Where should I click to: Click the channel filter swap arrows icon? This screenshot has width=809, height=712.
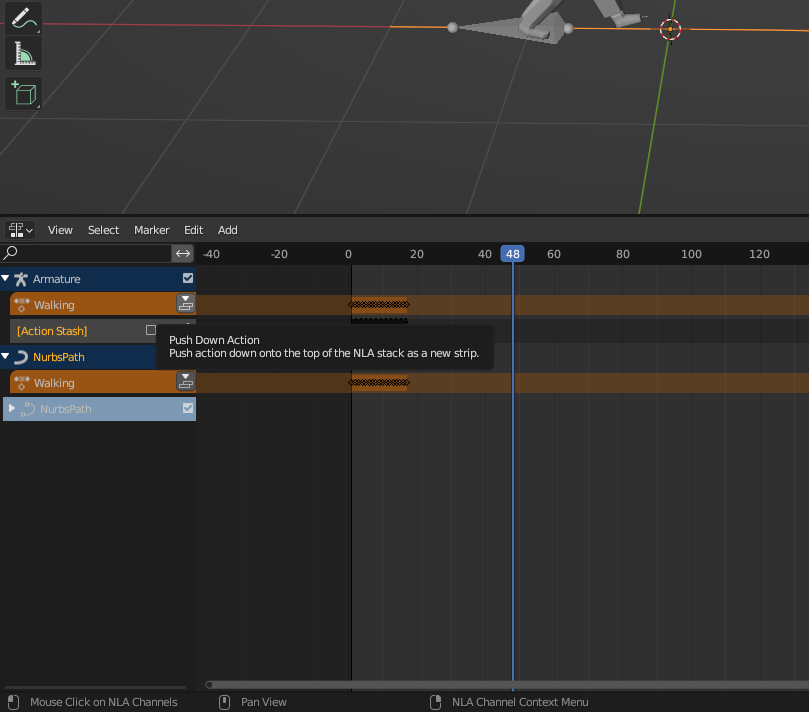point(182,254)
